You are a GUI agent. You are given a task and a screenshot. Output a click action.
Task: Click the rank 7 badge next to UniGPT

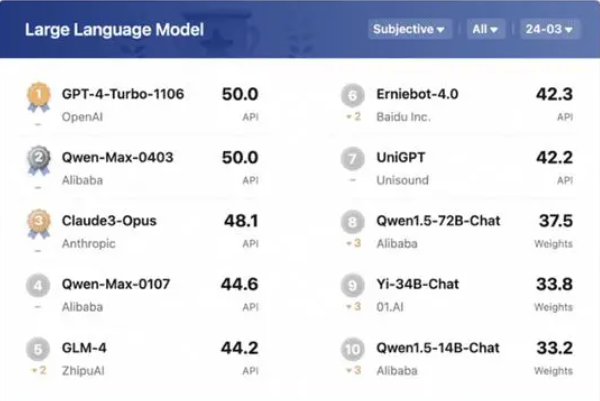352,158
